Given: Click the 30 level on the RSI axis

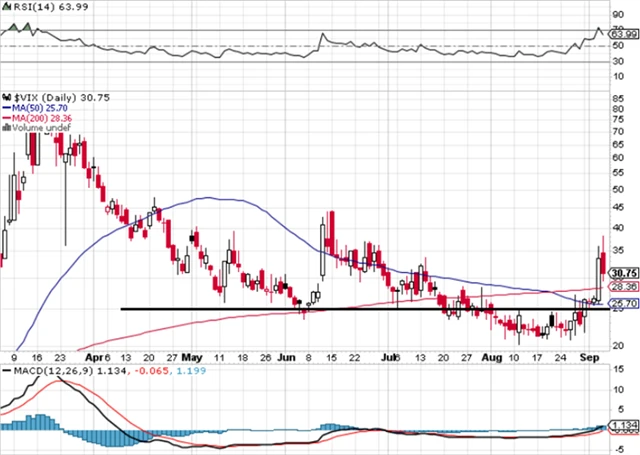Looking at the screenshot, I should [x=618, y=61].
